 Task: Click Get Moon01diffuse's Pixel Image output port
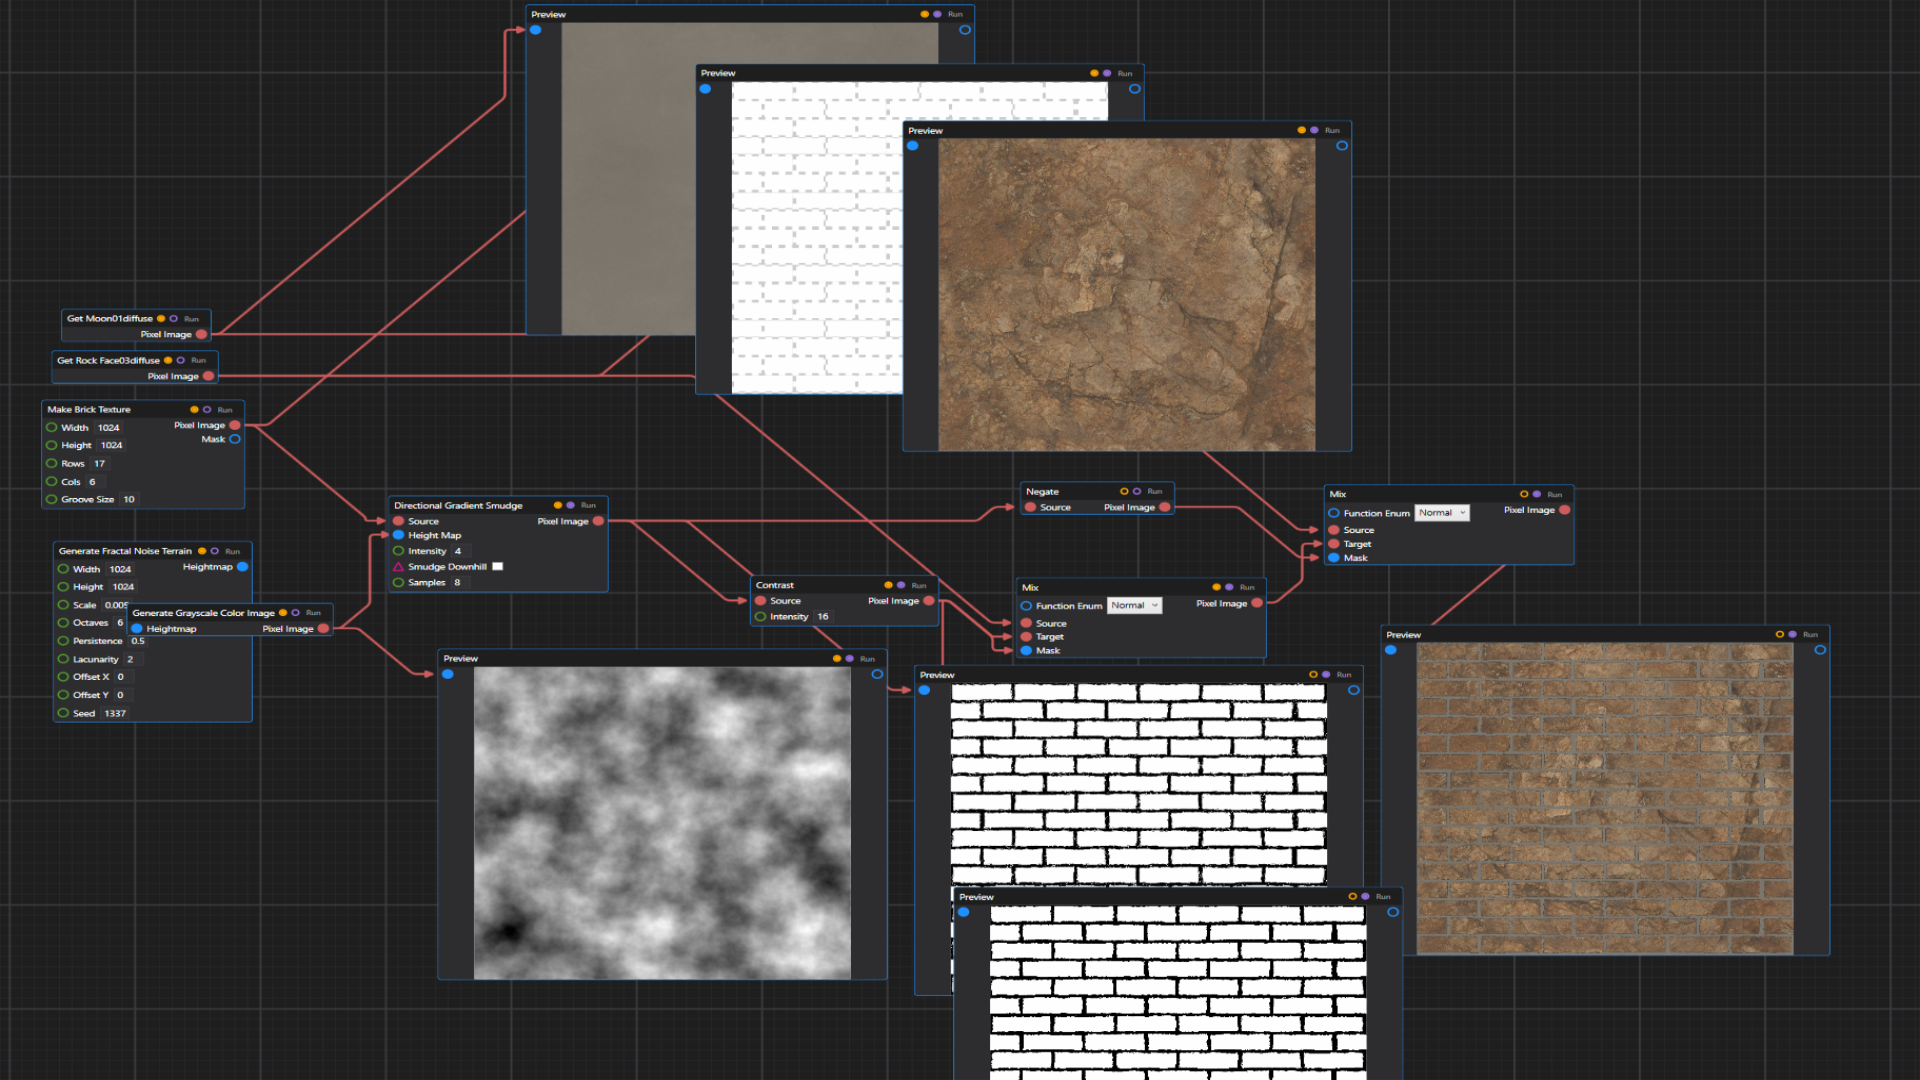(x=201, y=335)
